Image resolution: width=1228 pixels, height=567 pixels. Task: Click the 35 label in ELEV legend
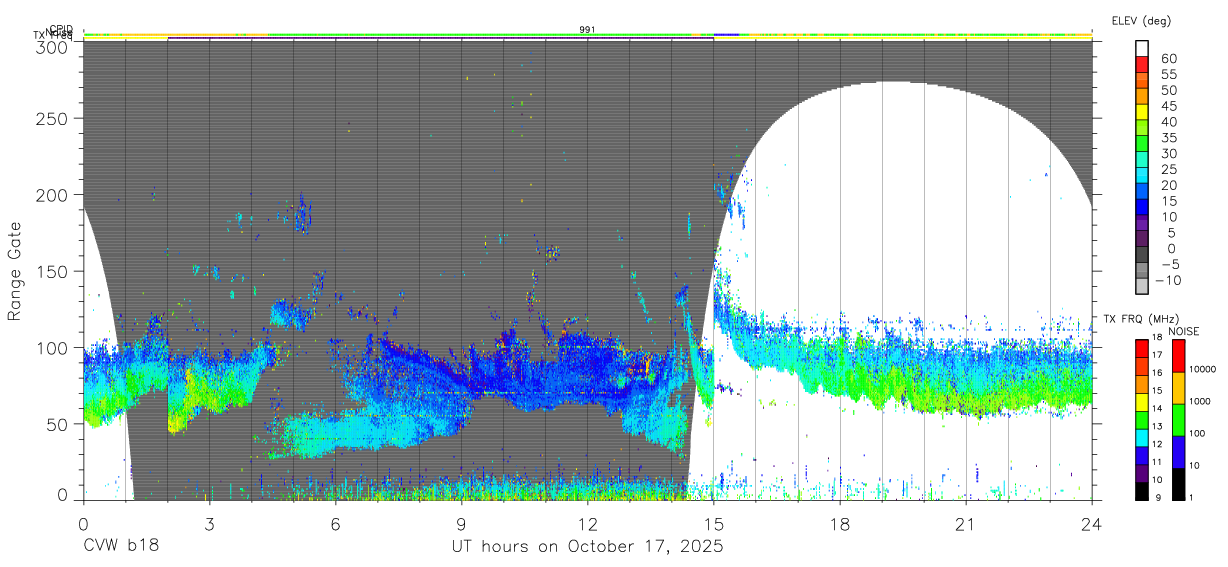[1169, 138]
